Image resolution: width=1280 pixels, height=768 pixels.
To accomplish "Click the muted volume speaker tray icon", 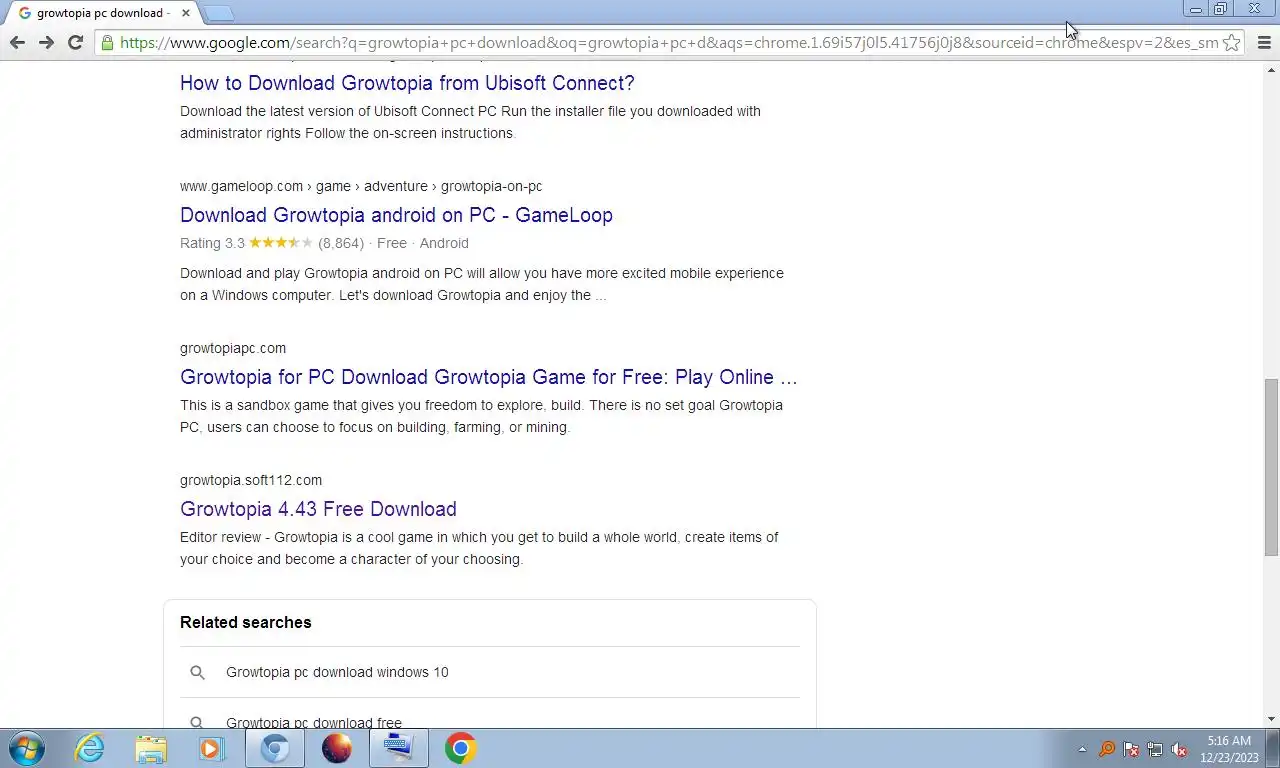I will [1179, 749].
